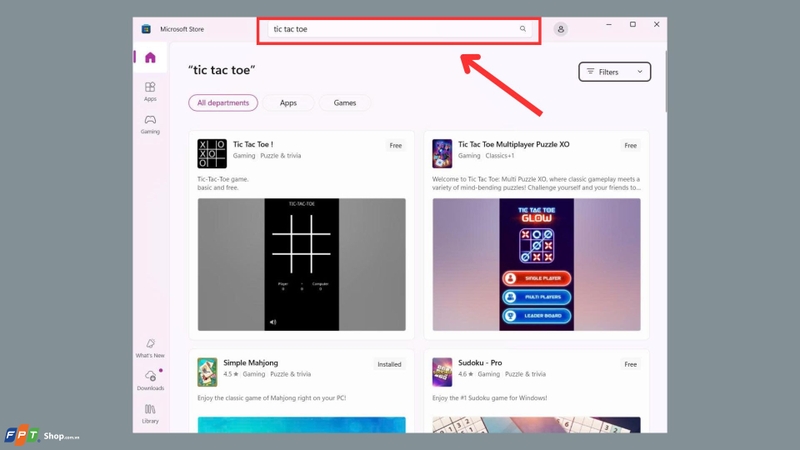Click the Sudoku - Pro 4.6 star rating

(x=465, y=374)
